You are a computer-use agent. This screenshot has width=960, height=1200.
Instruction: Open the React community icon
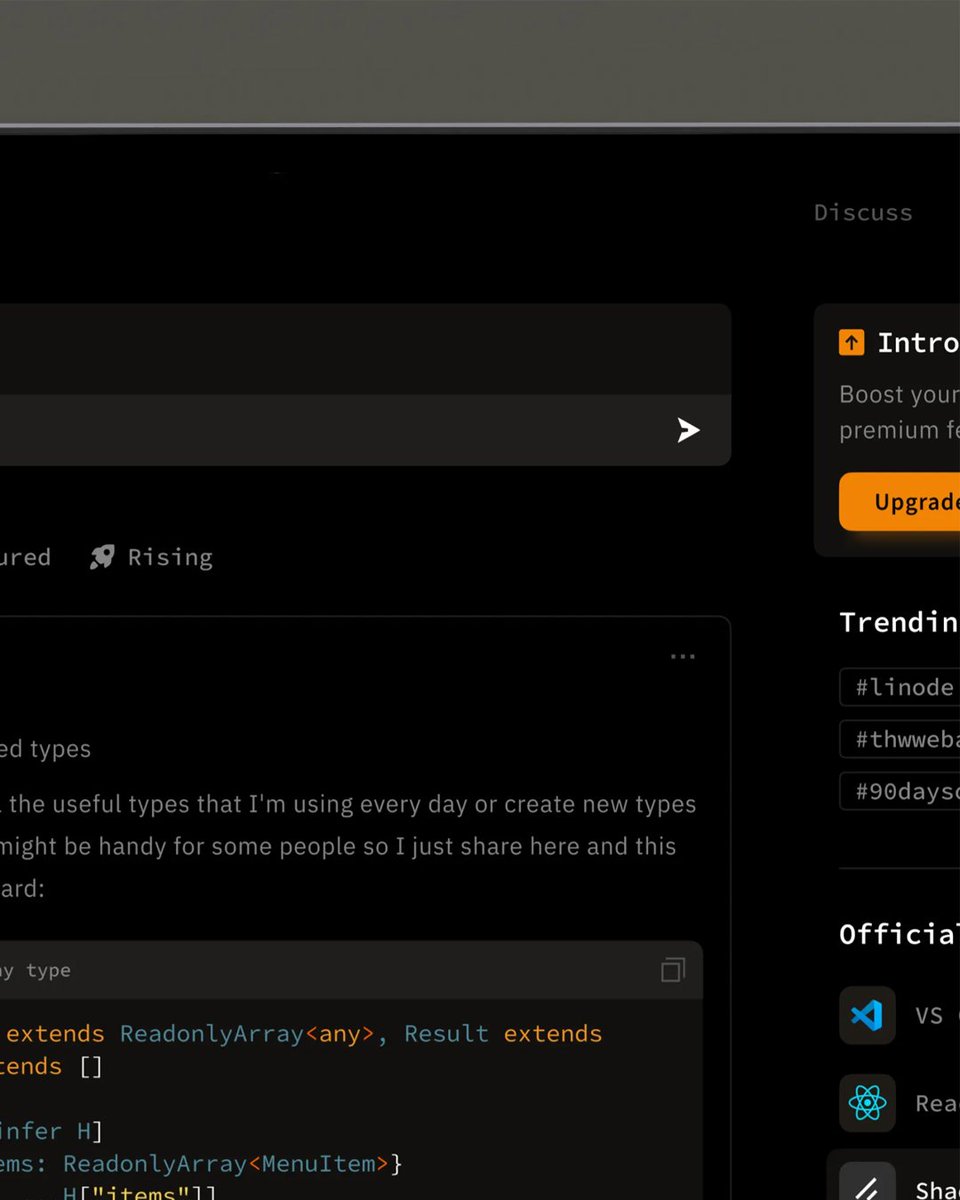tap(867, 1103)
